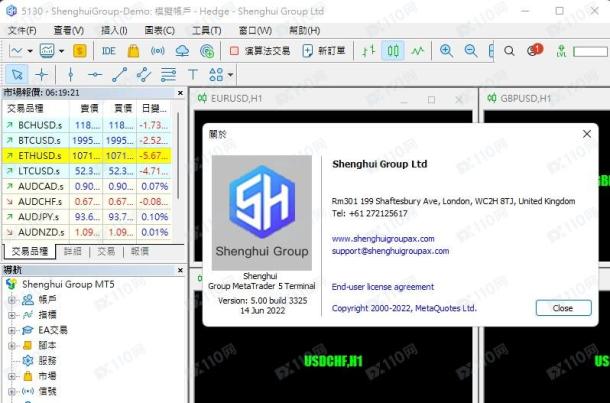This screenshot has height=403, width=610.
Task: Open the indicators chart template icon
Action: tap(47, 51)
